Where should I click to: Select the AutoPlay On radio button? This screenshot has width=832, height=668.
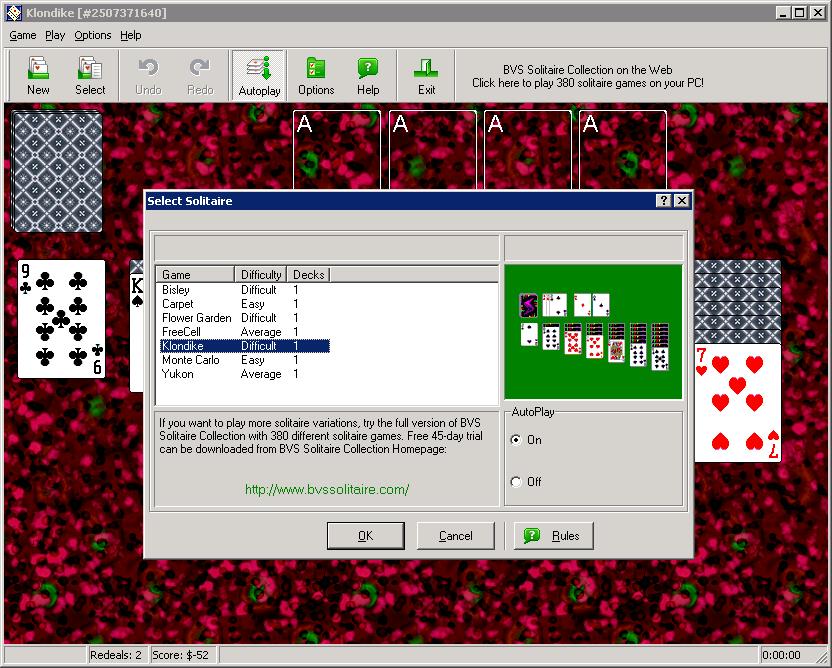[516, 440]
